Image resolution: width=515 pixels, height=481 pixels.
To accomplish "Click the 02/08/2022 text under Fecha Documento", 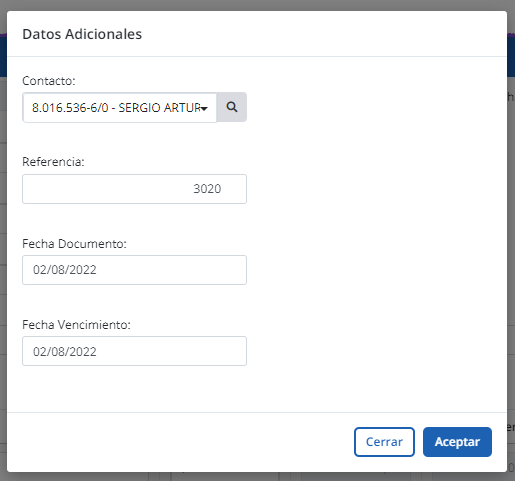I will [65, 270].
